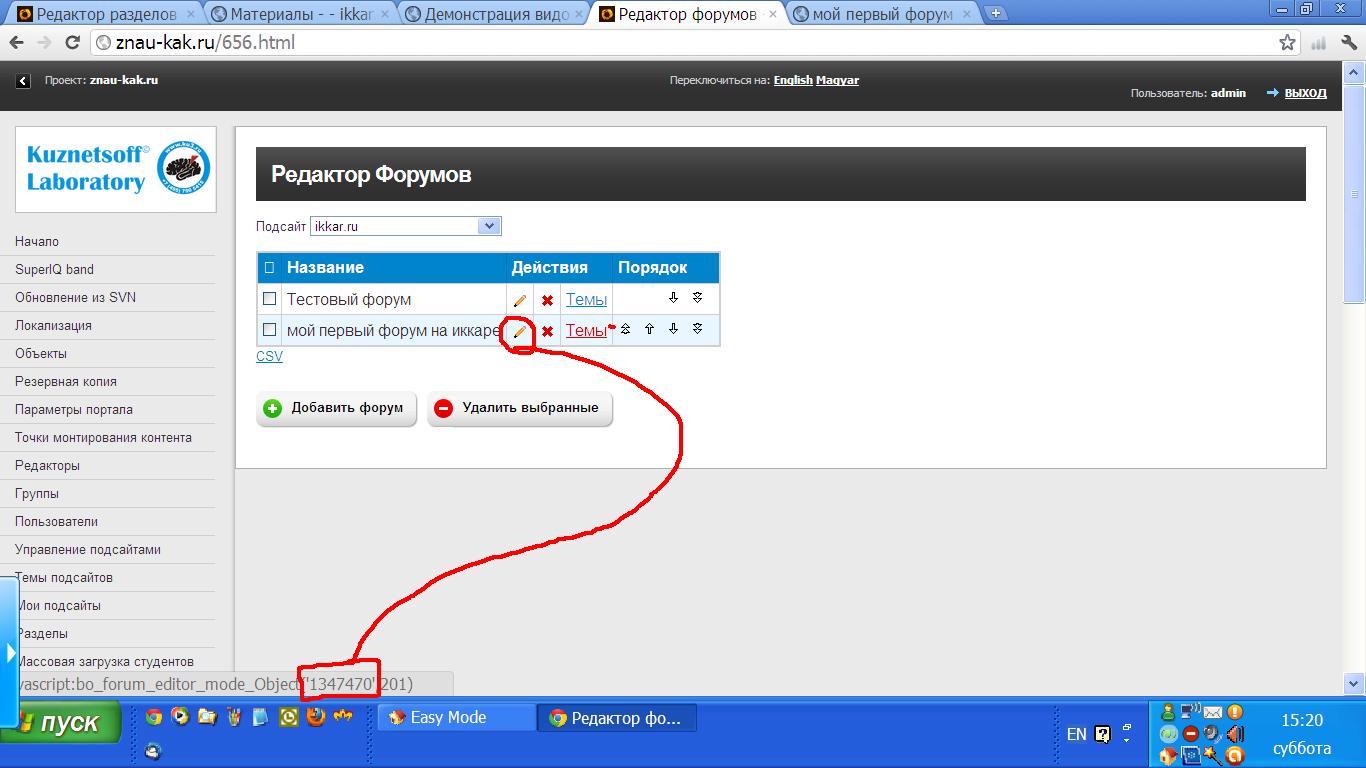Open the CSV export link
The width and height of the screenshot is (1366, 768).
pyautogui.click(x=269, y=356)
